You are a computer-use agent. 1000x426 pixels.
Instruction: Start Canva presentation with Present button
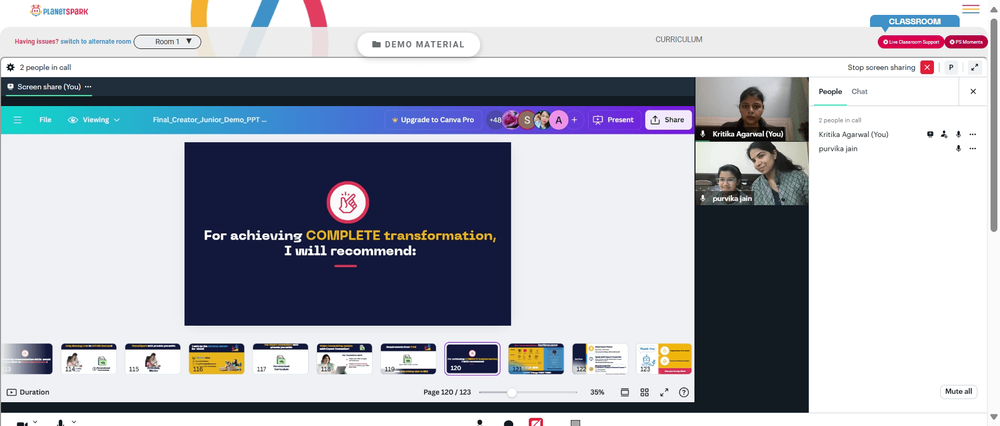(614, 120)
